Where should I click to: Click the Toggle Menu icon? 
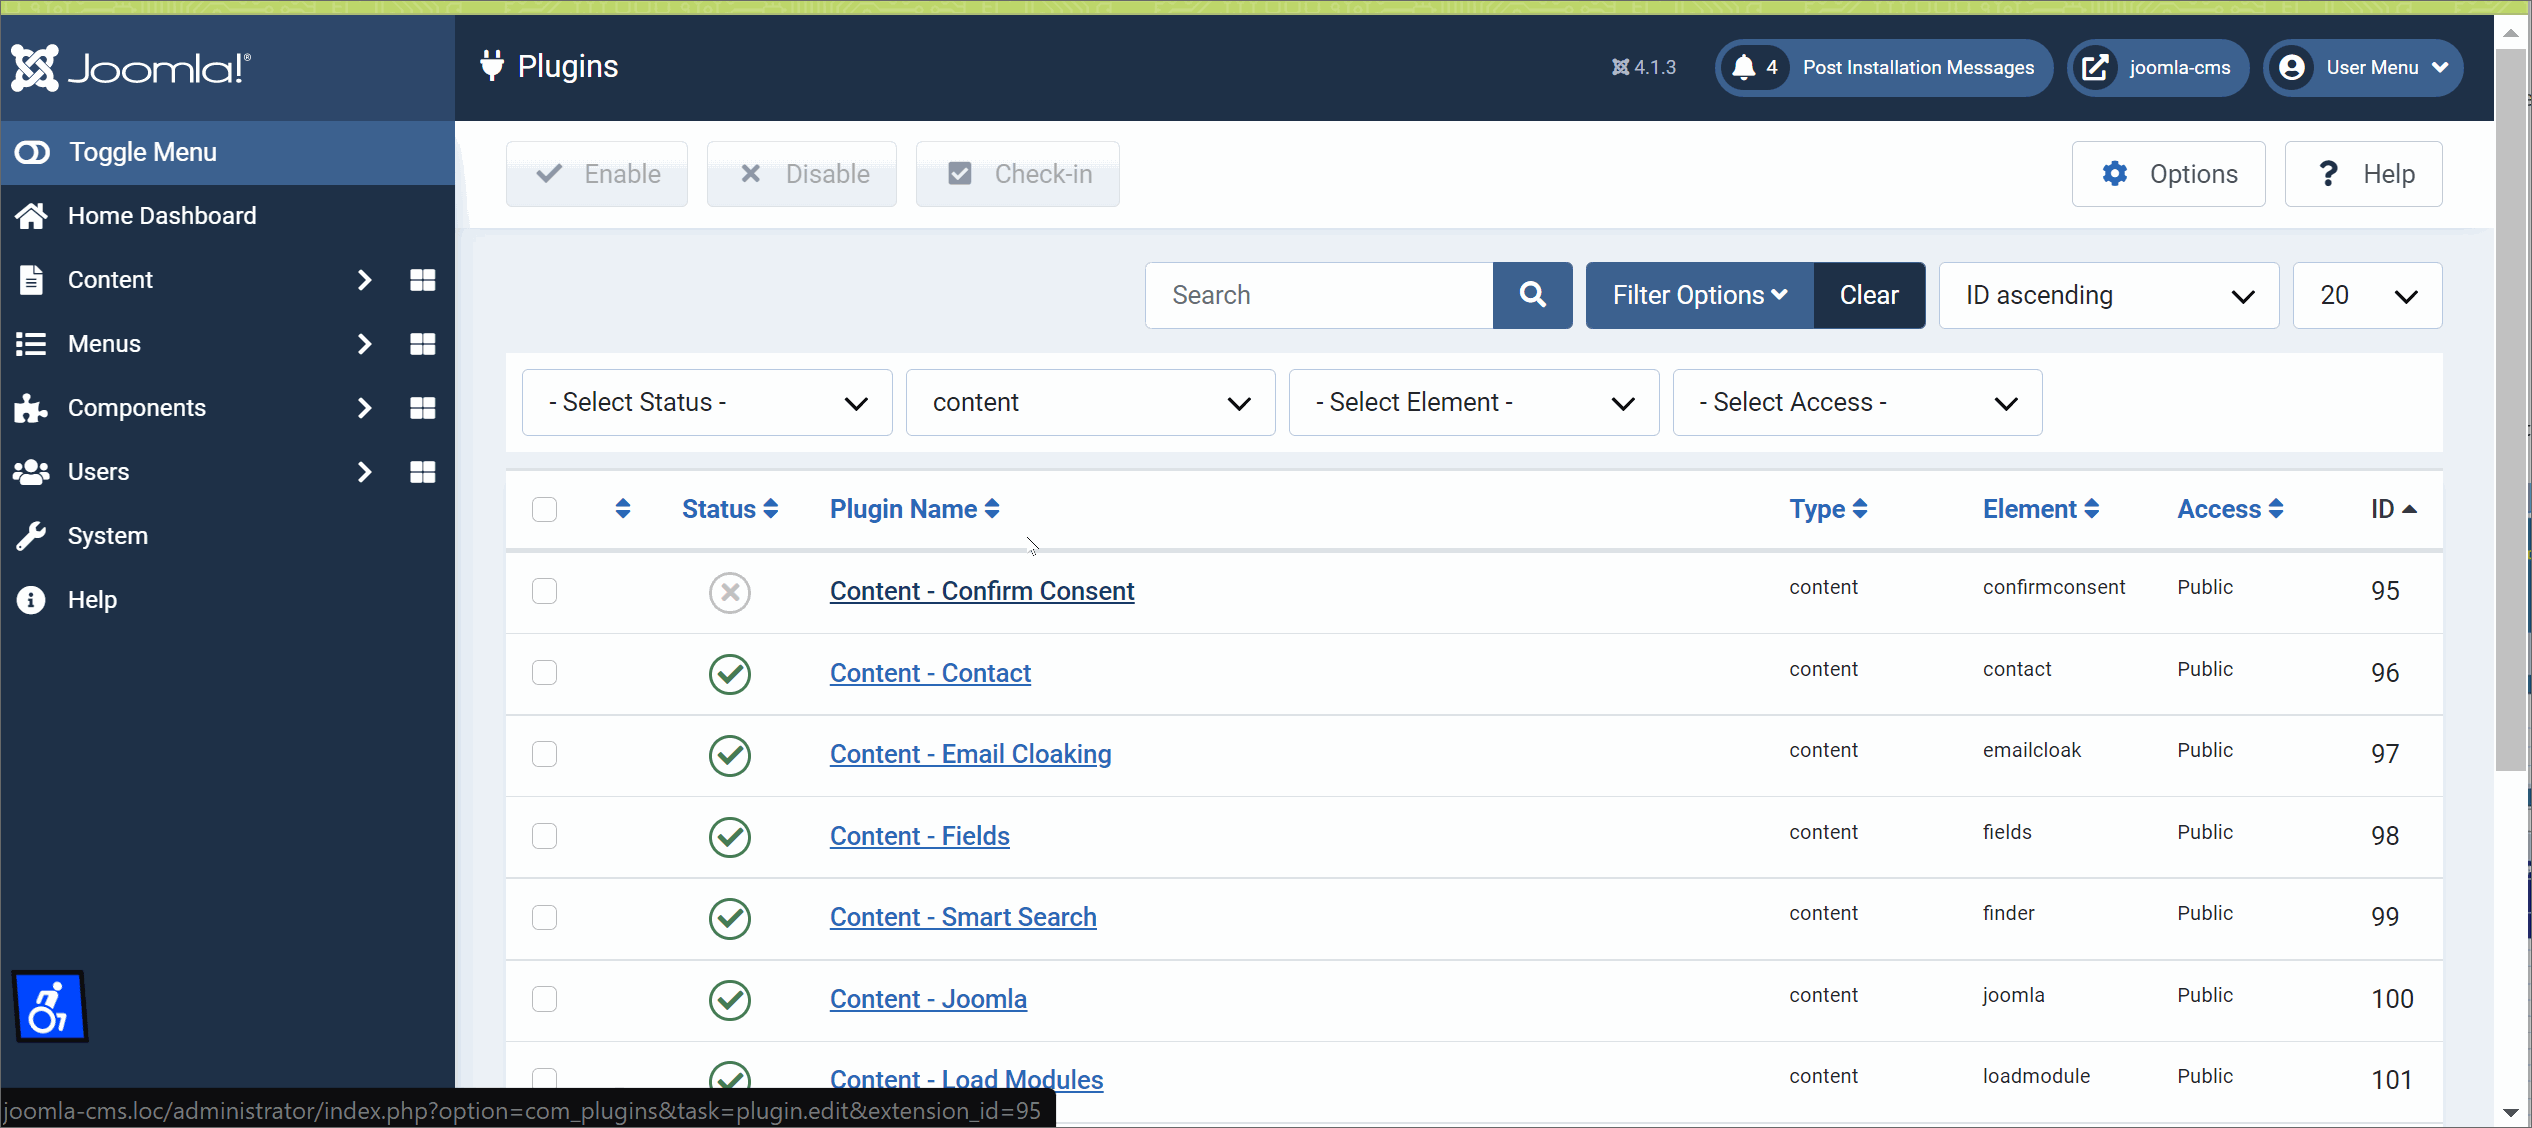32,151
